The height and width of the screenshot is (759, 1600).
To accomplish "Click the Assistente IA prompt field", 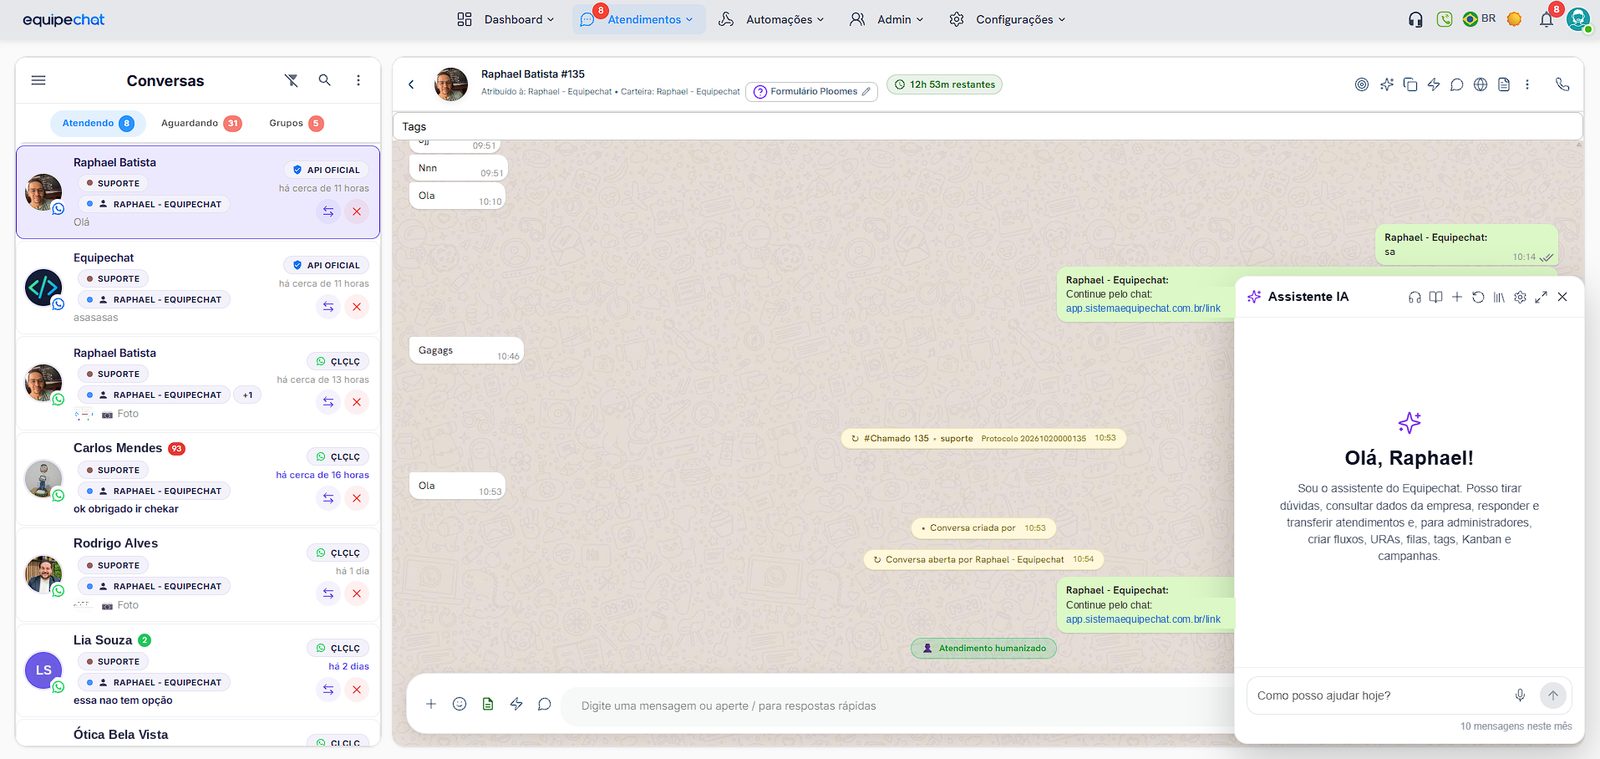I will pyautogui.click(x=1380, y=696).
